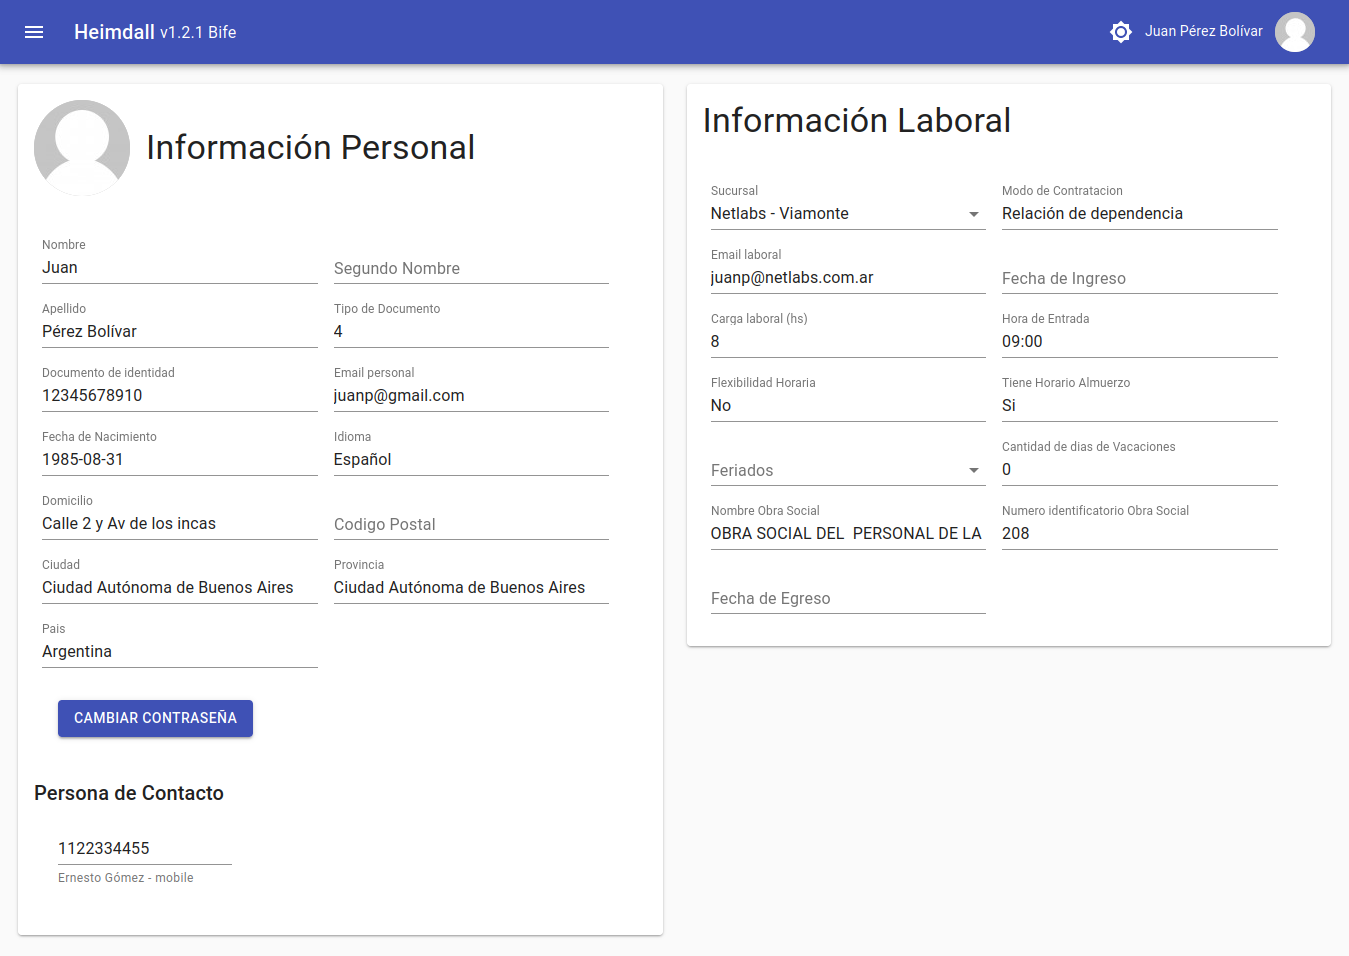Click the Heimdall app title
The image size is (1349, 956).
point(114,32)
